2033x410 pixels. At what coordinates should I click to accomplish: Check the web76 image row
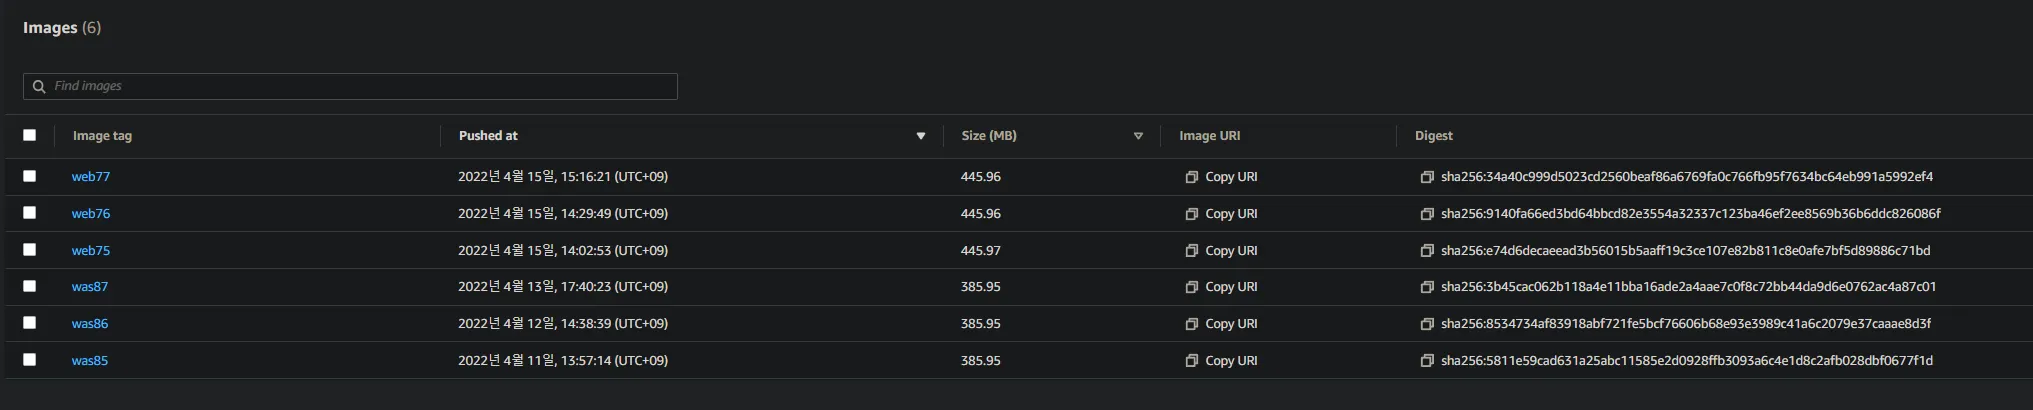pos(30,213)
